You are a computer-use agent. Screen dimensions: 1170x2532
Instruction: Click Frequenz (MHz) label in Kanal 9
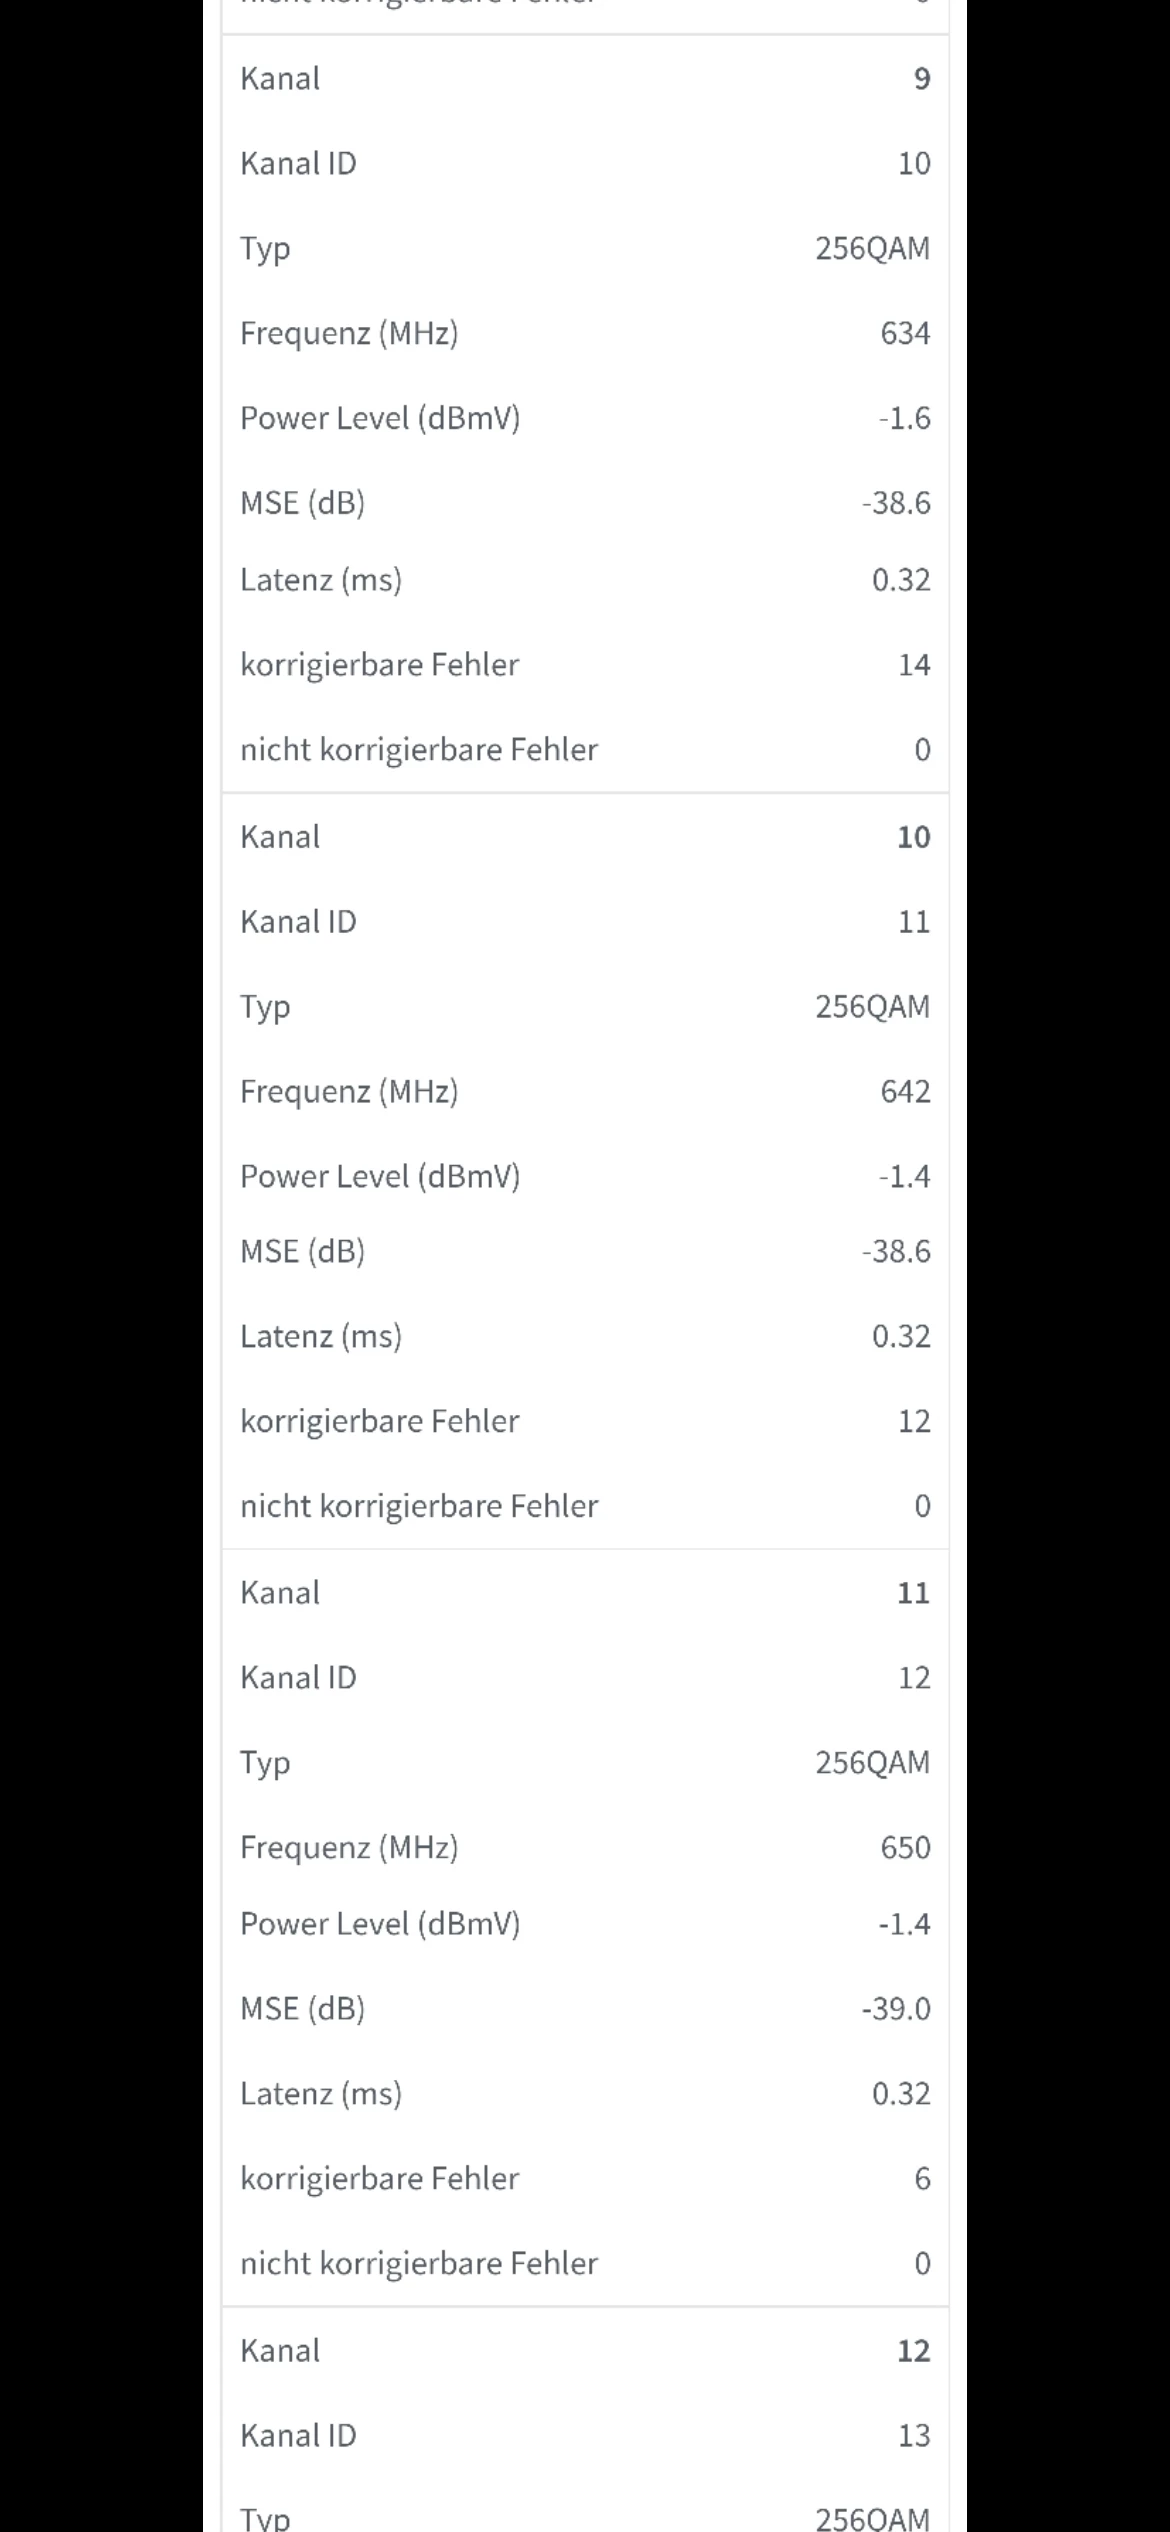click(x=349, y=333)
